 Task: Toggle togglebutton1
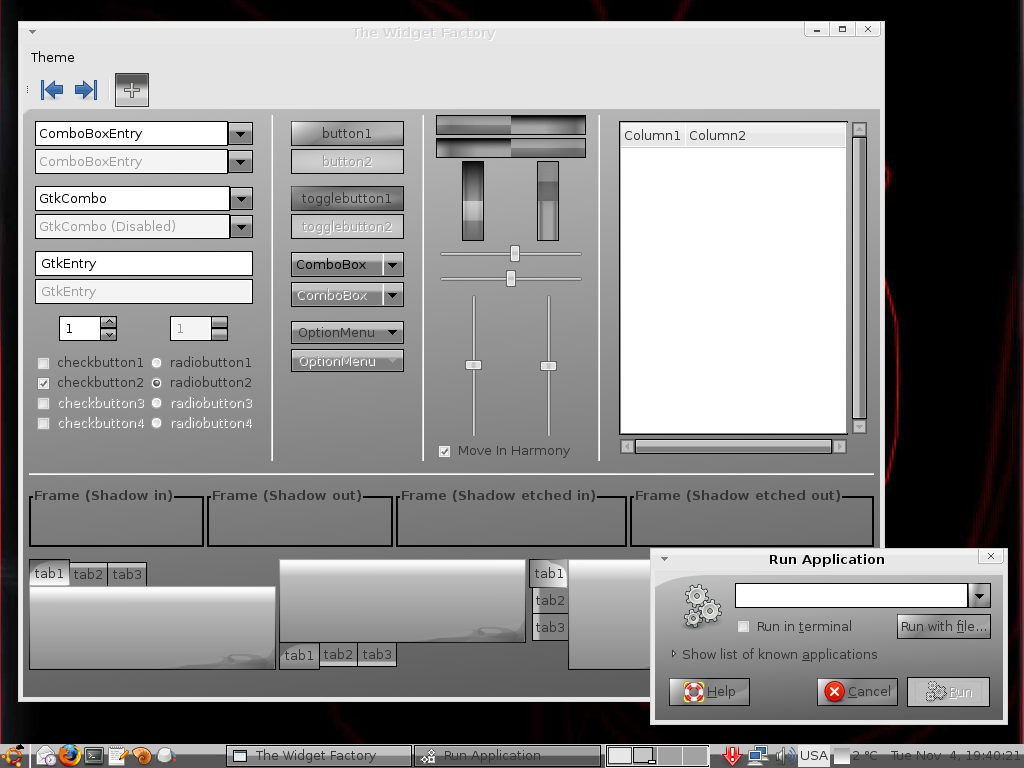347,199
